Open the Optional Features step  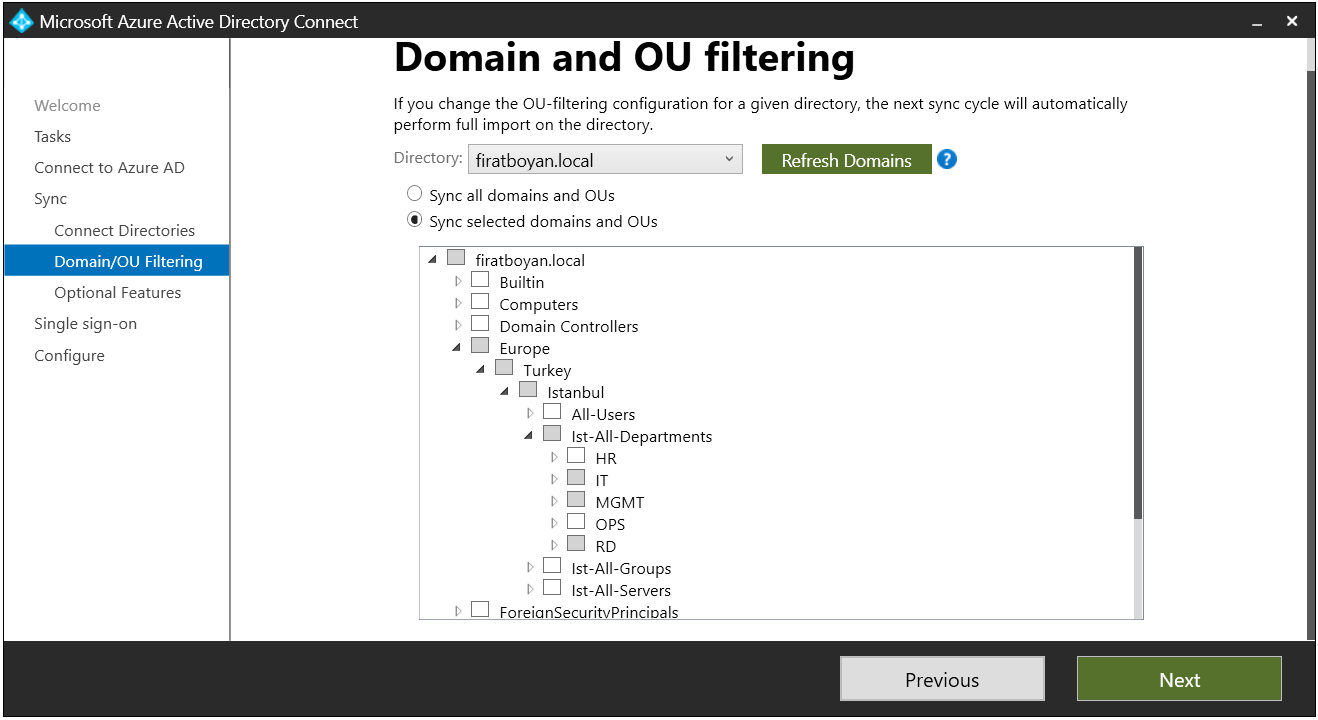(x=117, y=292)
